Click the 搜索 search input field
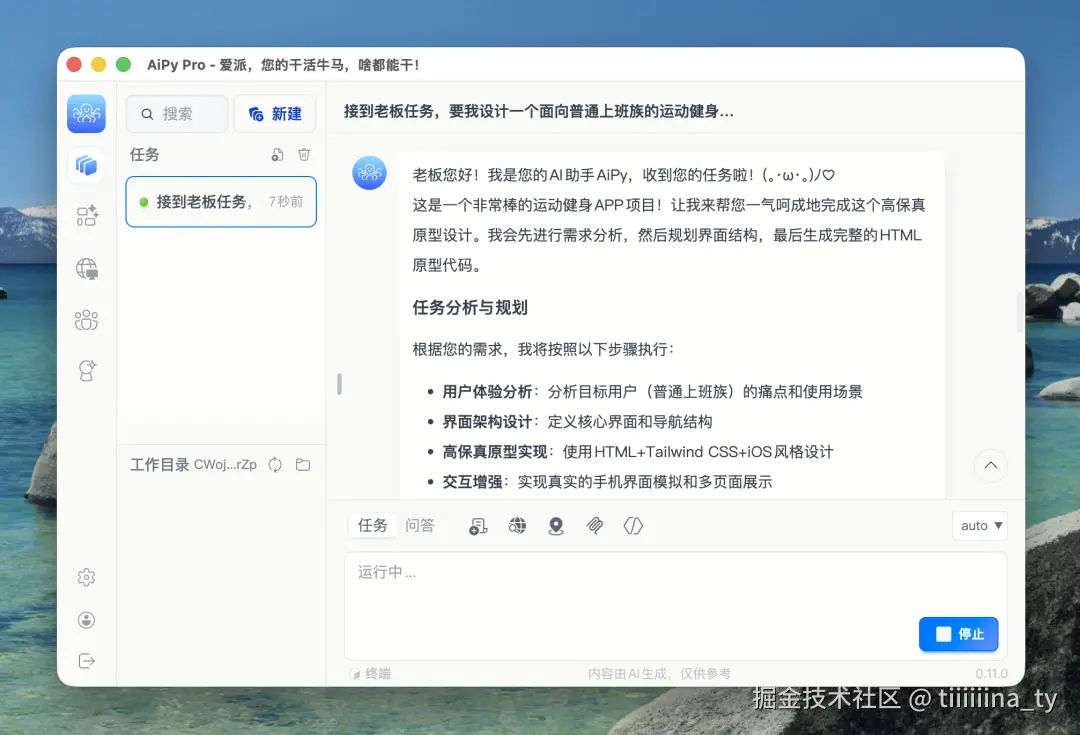The image size is (1080, 735). click(x=176, y=113)
